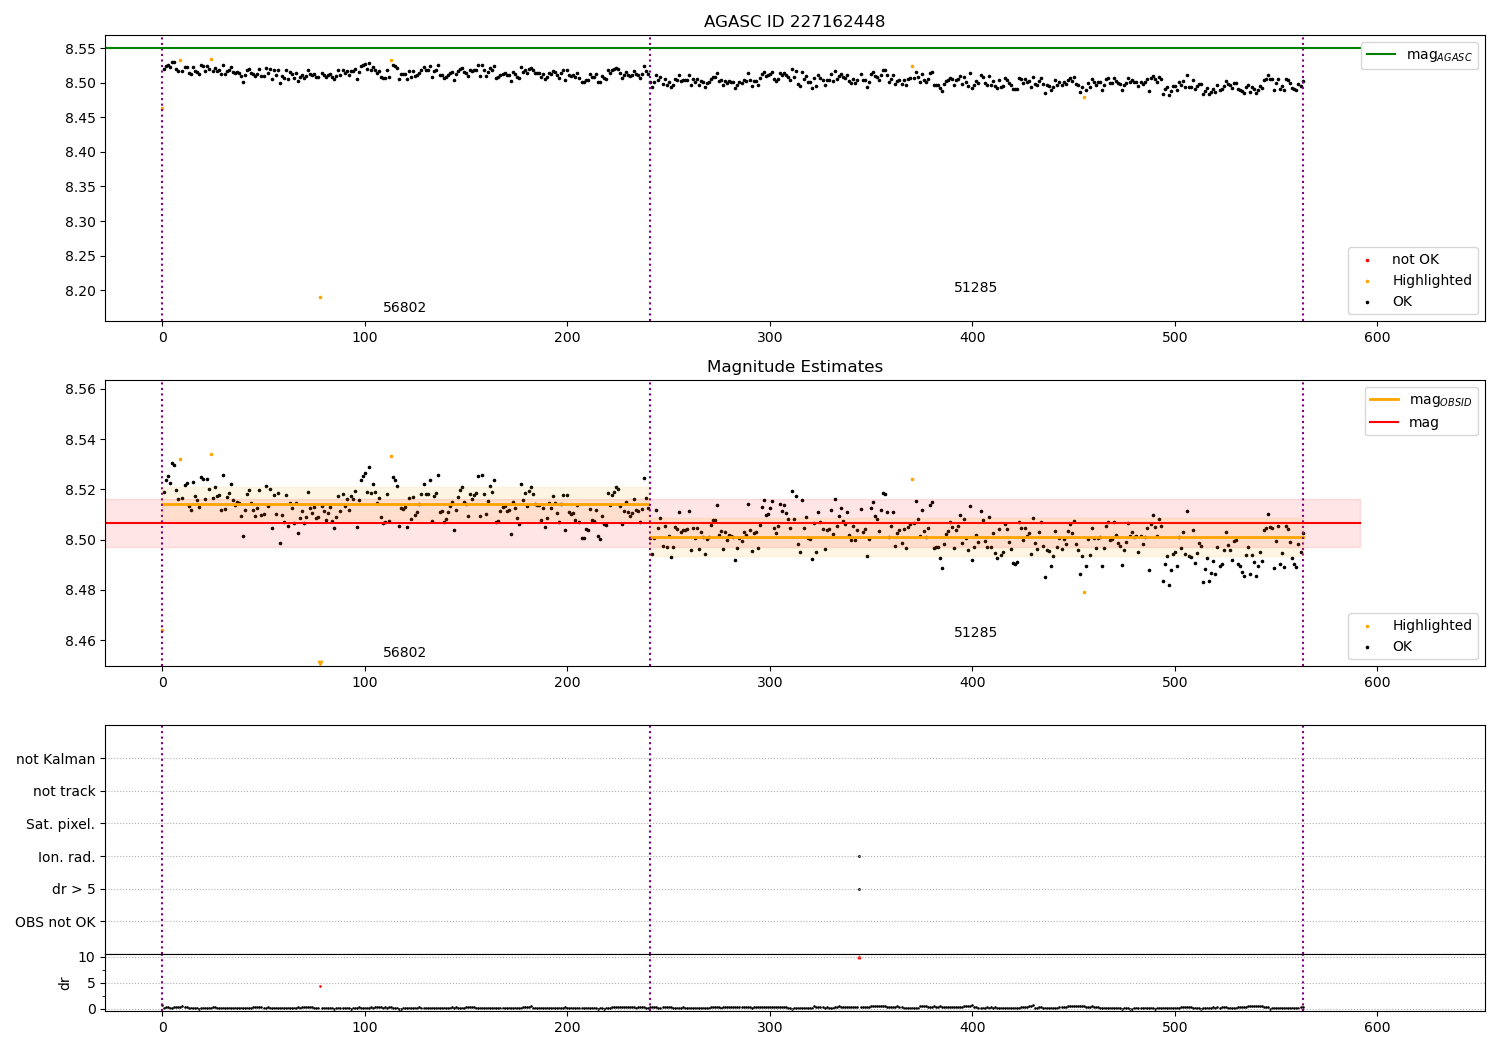Screen dimensions: 1500x1050
Task: Click the orange outlier point near 8.19
Action: [x=320, y=297]
